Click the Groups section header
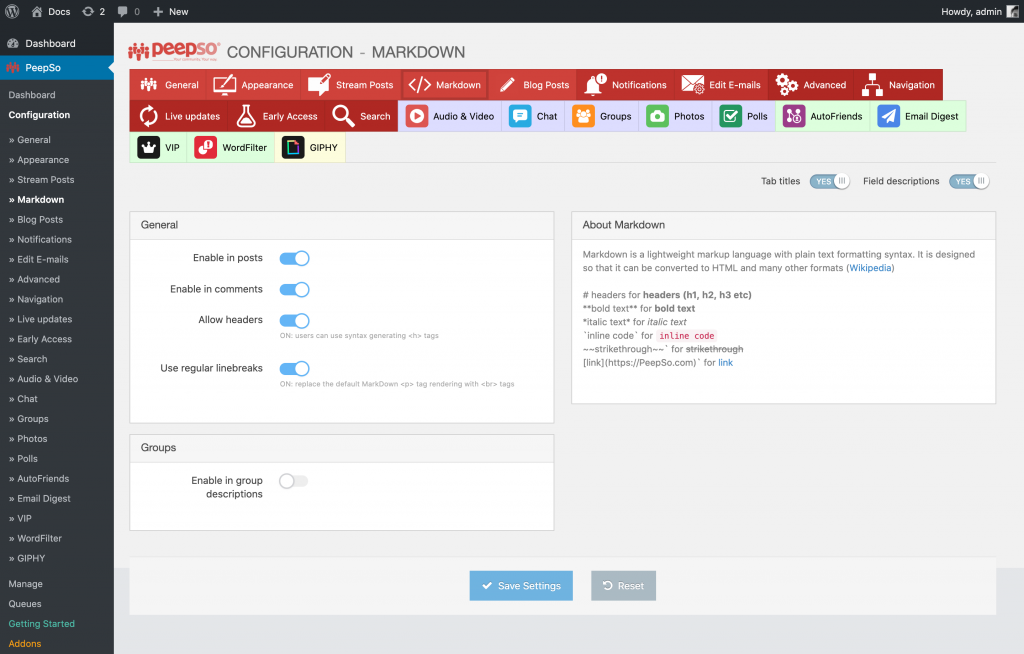1024x654 pixels. click(342, 448)
